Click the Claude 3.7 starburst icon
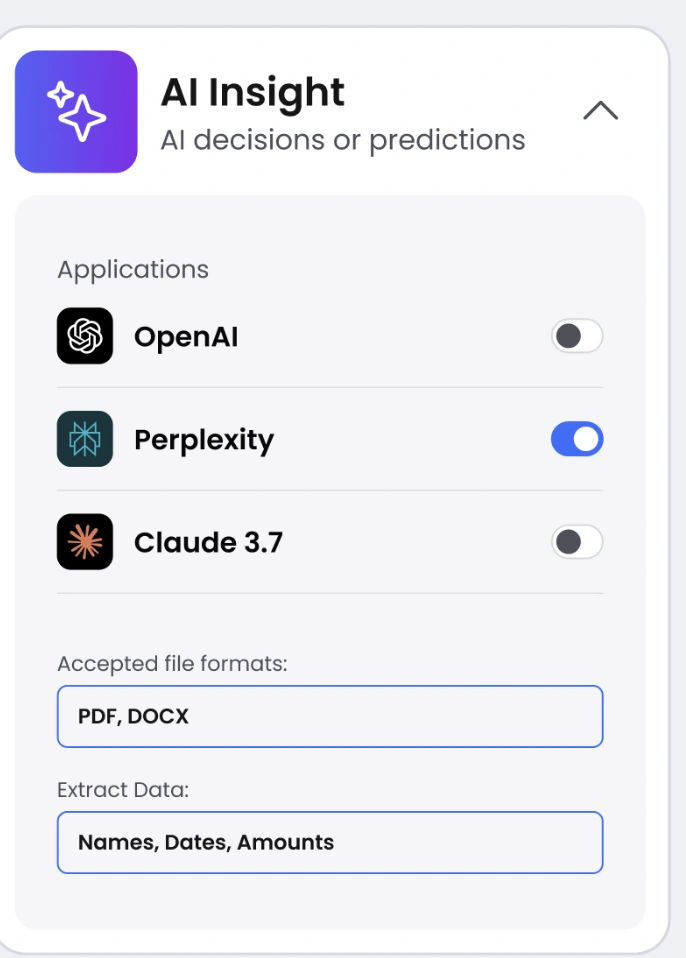This screenshot has height=958, width=686. click(x=85, y=542)
